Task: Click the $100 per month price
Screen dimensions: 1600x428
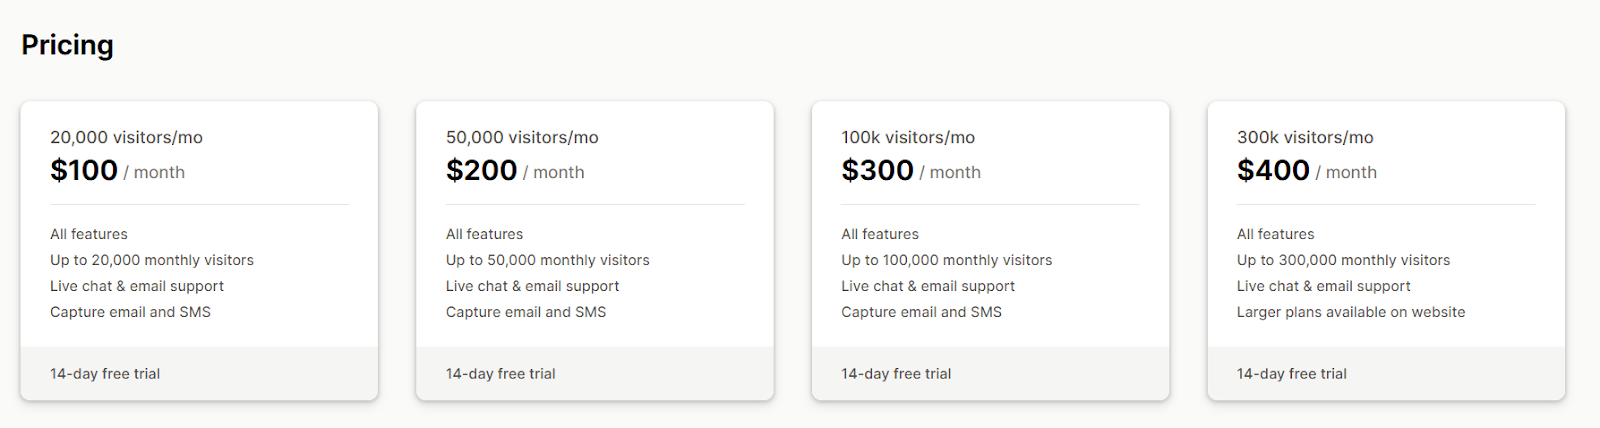Action: point(117,171)
